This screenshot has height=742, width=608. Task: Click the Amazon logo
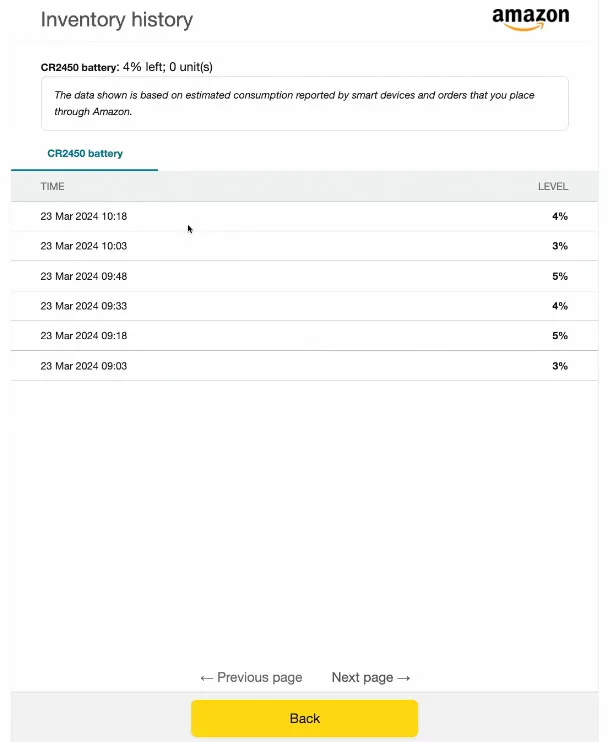tap(530, 19)
